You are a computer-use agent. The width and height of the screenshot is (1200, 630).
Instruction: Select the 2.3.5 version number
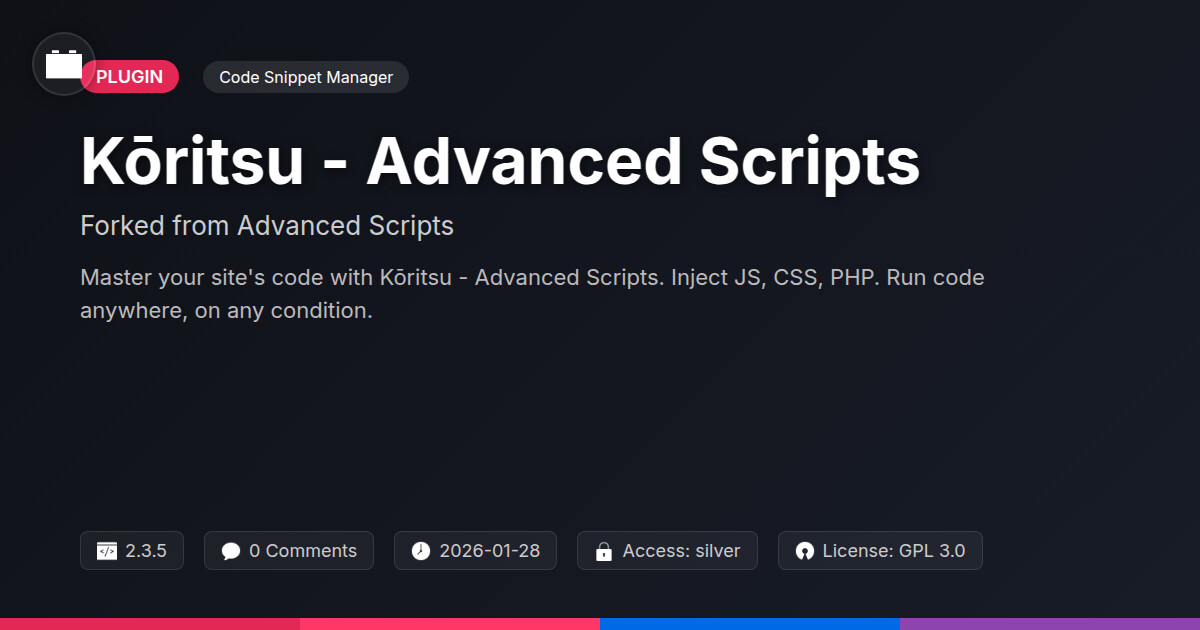coord(146,551)
